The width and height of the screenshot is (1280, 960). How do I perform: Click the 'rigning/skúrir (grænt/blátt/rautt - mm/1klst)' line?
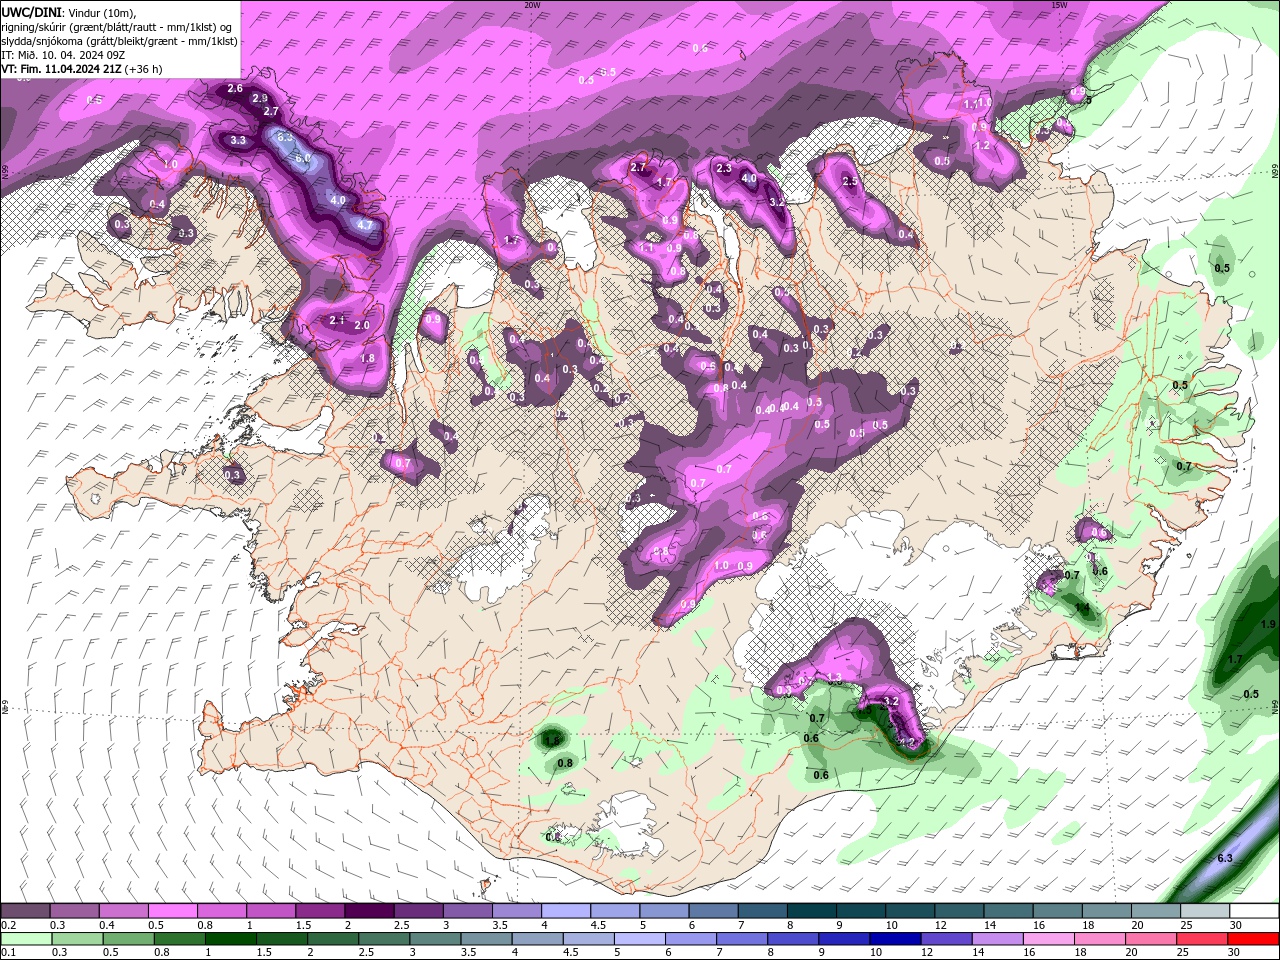(x=108, y=26)
